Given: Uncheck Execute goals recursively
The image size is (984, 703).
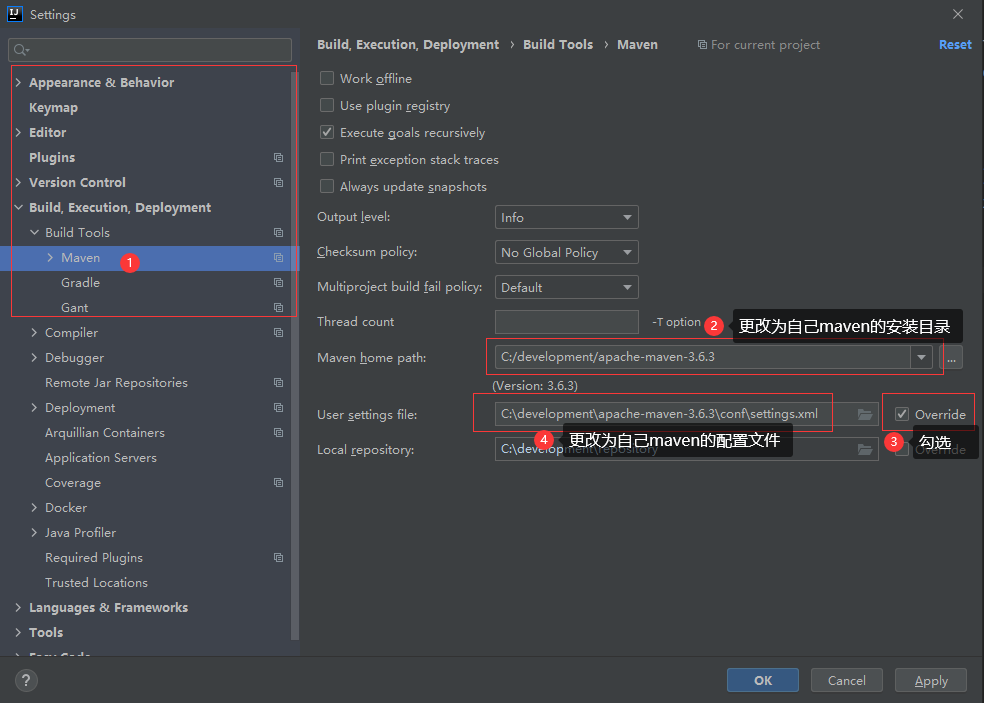Looking at the screenshot, I should click(x=327, y=132).
